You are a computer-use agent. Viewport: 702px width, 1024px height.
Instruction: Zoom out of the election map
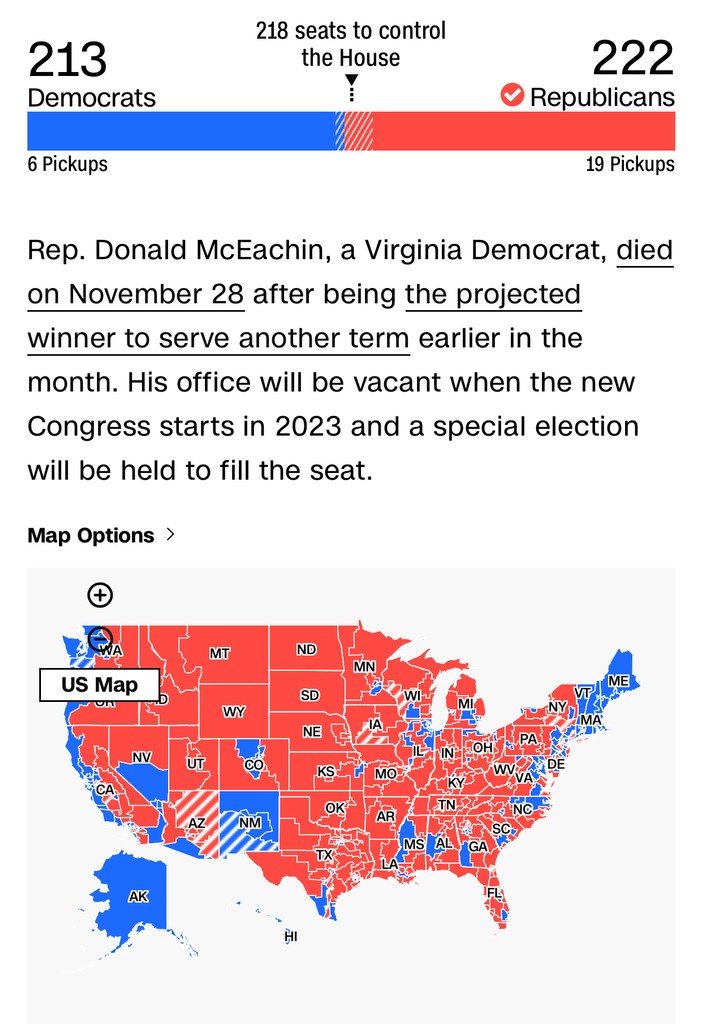tap(100, 638)
